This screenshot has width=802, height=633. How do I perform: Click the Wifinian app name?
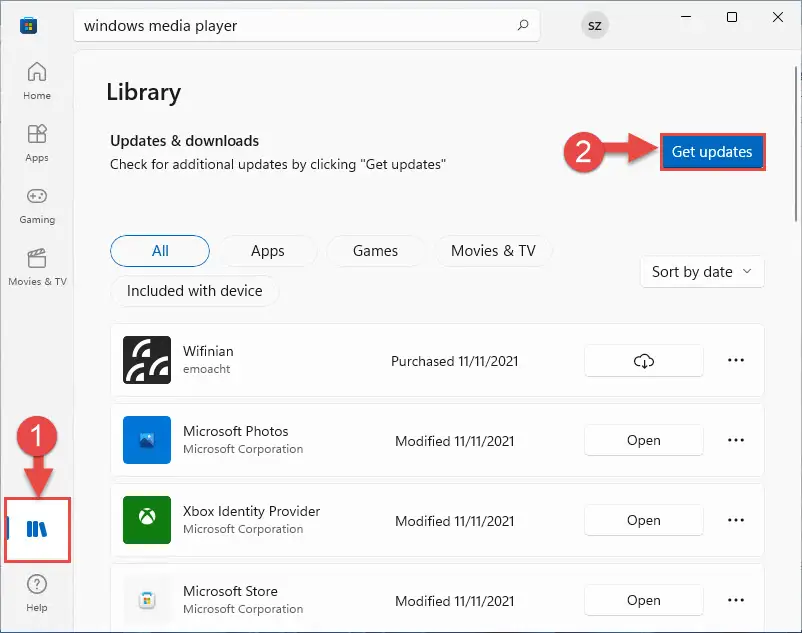[208, 351]
